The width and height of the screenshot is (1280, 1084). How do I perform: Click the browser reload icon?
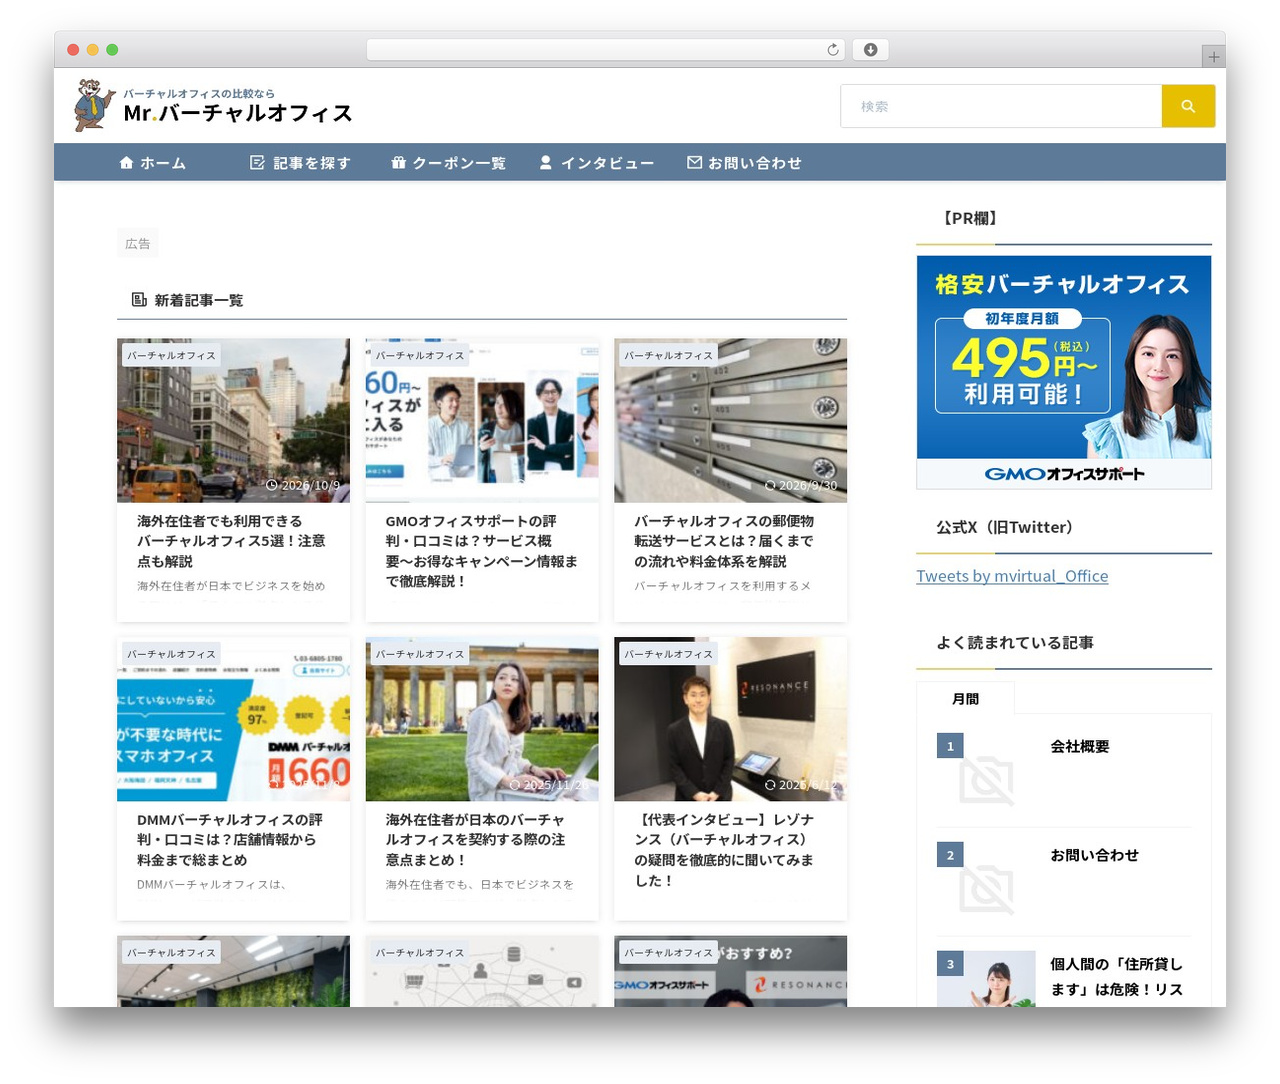tap(832, 50)
